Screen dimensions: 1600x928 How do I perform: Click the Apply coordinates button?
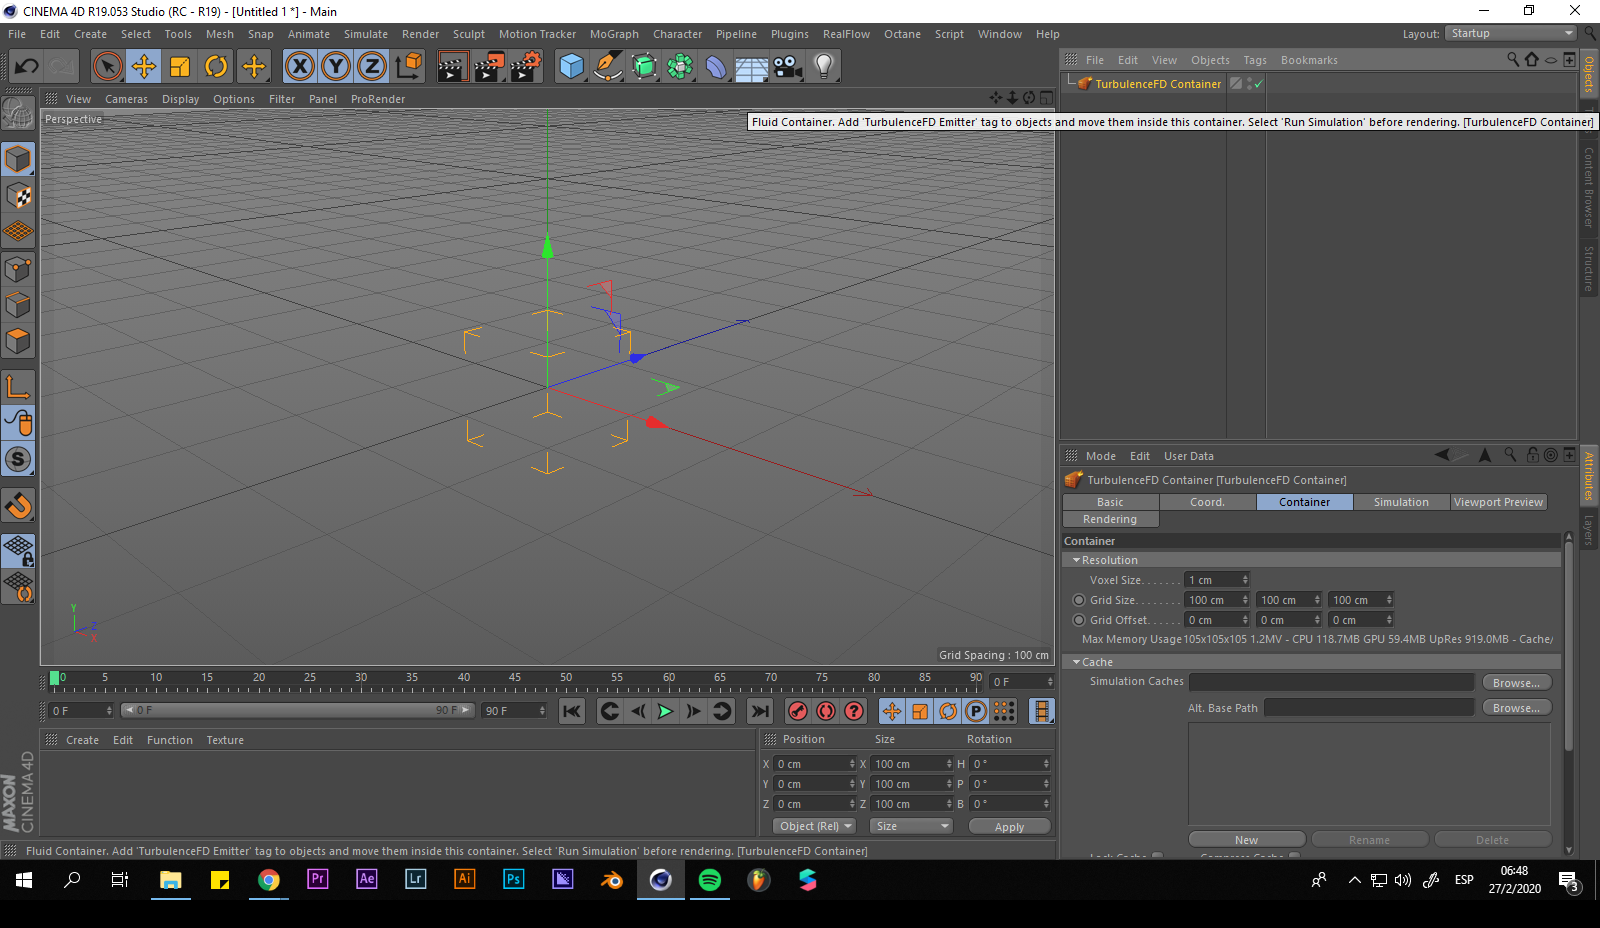point(1009,826)
